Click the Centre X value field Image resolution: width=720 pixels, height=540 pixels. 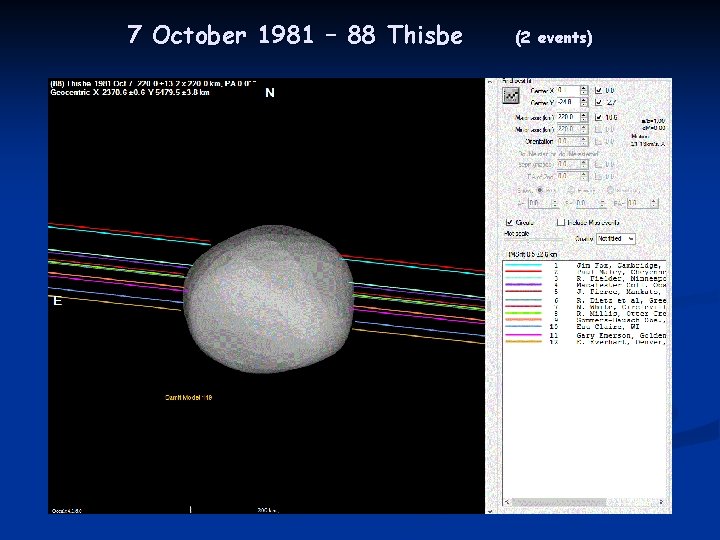click(x=570, y=89)
